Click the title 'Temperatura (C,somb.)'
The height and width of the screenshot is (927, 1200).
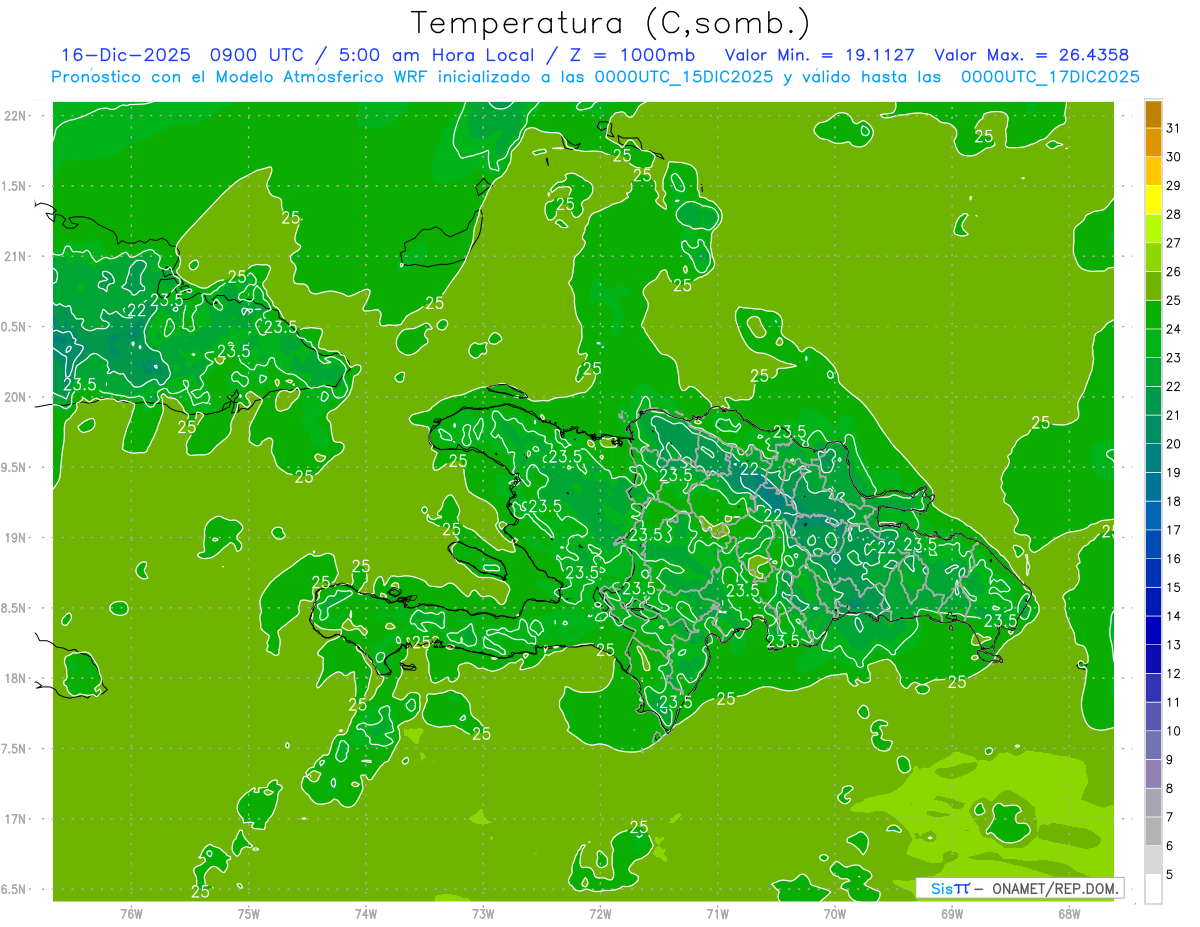611,23
